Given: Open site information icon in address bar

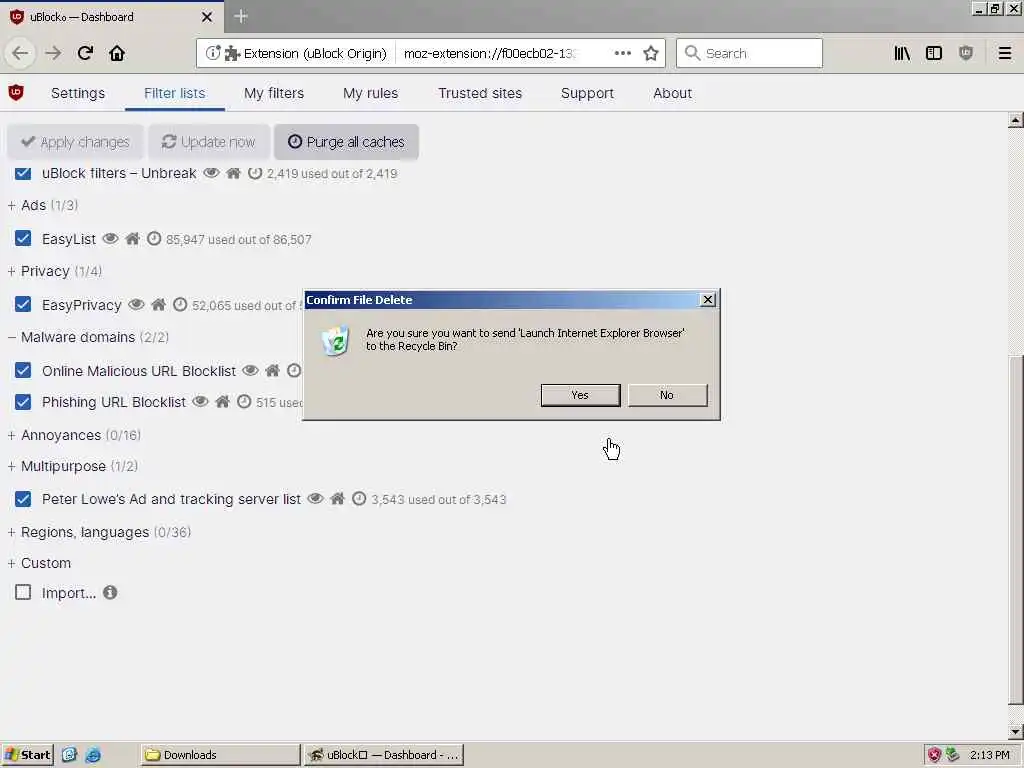Looking at the screenshot, I should pyautogui.click(x=213, y=53).
